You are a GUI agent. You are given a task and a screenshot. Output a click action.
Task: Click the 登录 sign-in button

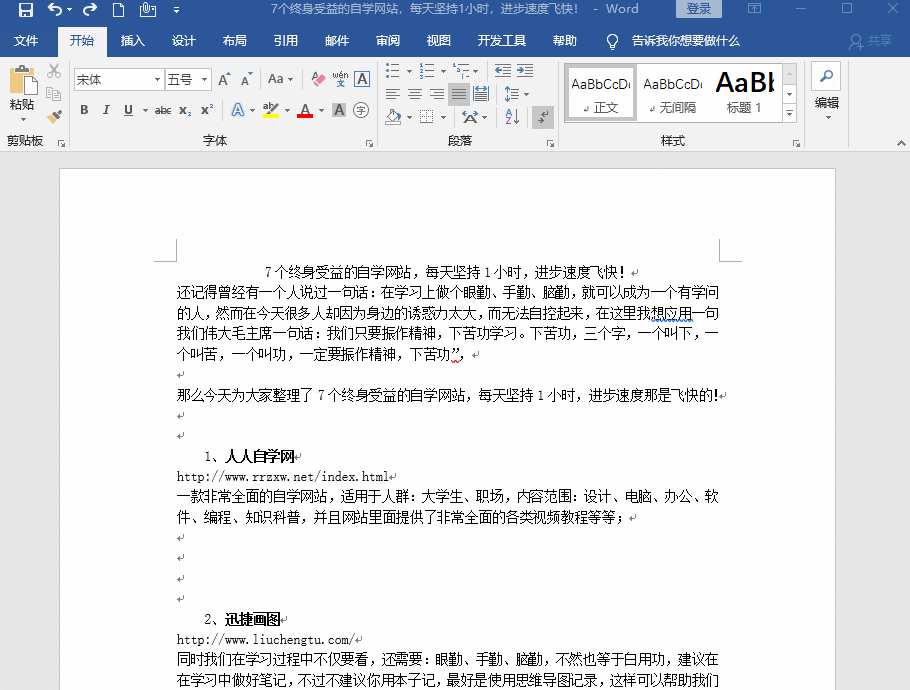[x=699, y=9]
